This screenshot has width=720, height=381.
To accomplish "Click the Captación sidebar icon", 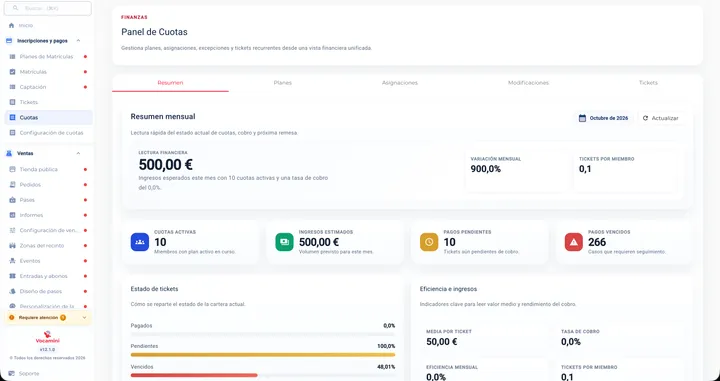I will tap(12, 87).
